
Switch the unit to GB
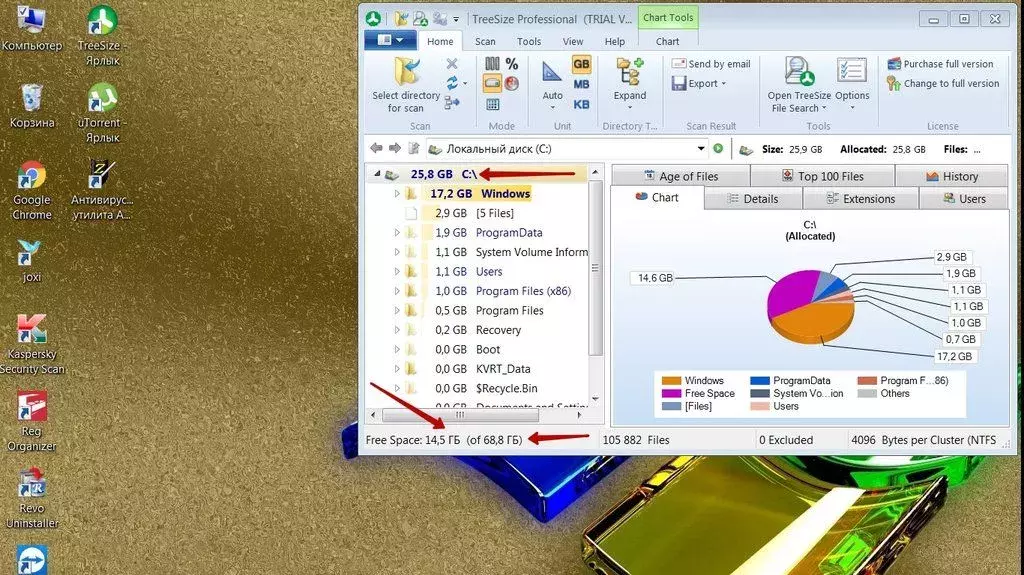pos(581,64)
